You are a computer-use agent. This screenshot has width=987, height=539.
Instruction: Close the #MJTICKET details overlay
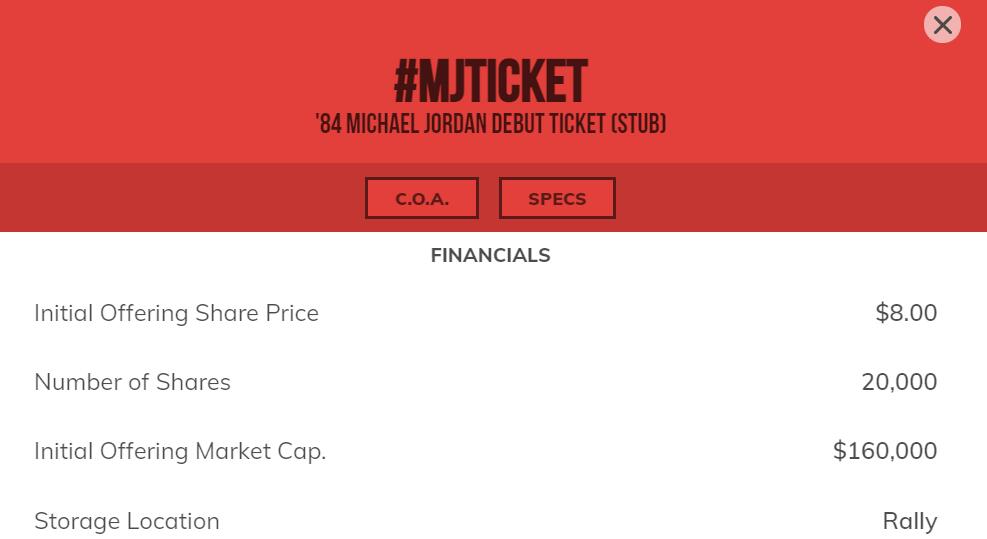coord(942,25)
